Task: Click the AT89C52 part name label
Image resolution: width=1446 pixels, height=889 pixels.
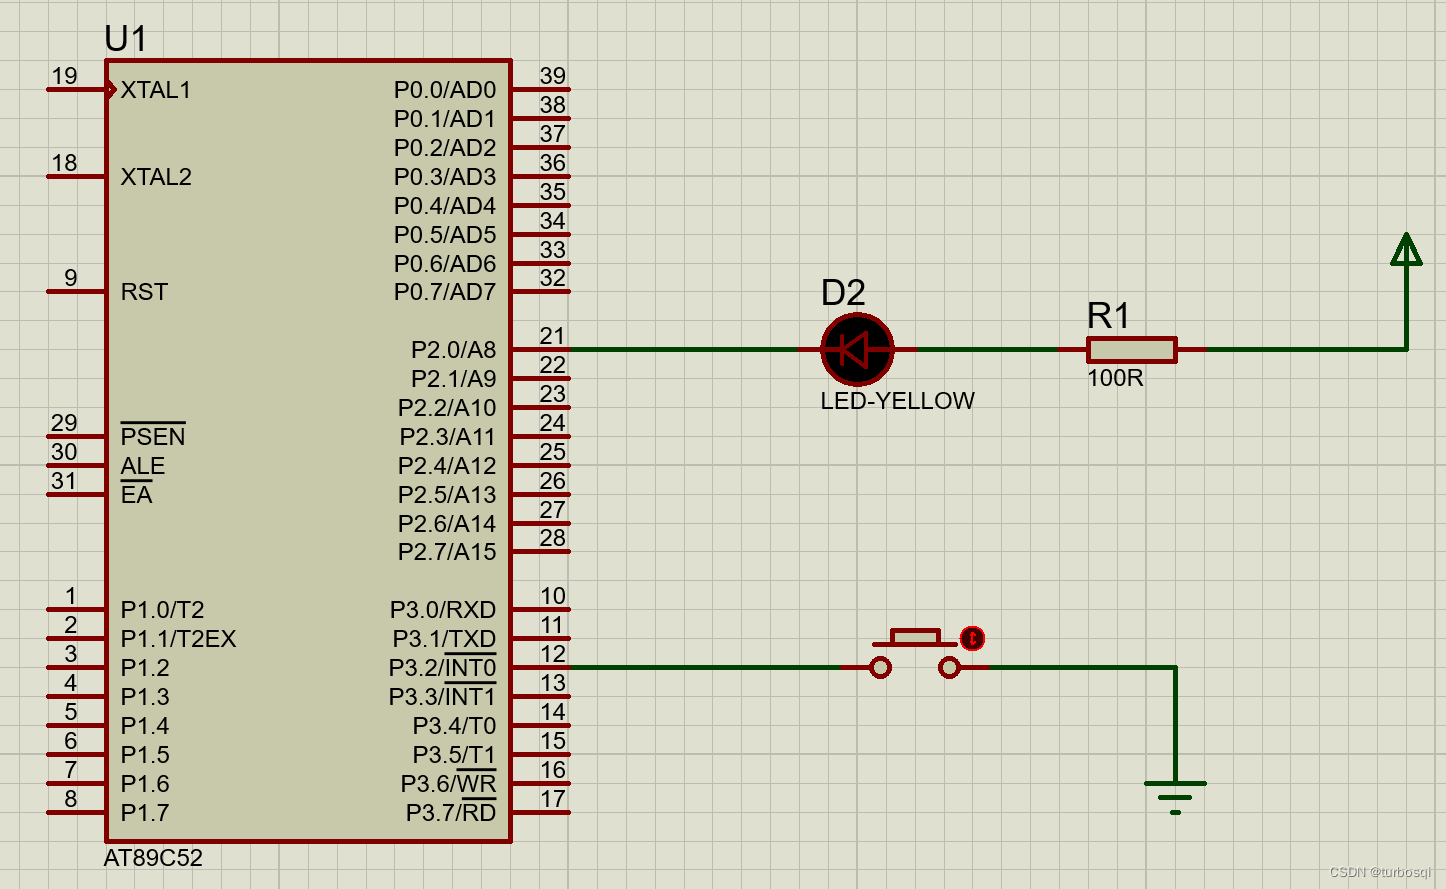Action: point(153,858)
